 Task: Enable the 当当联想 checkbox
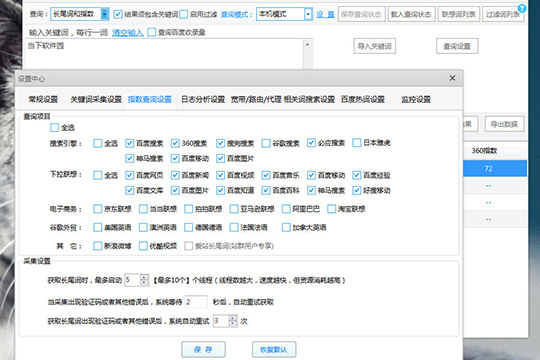click(x=143, y=209)
